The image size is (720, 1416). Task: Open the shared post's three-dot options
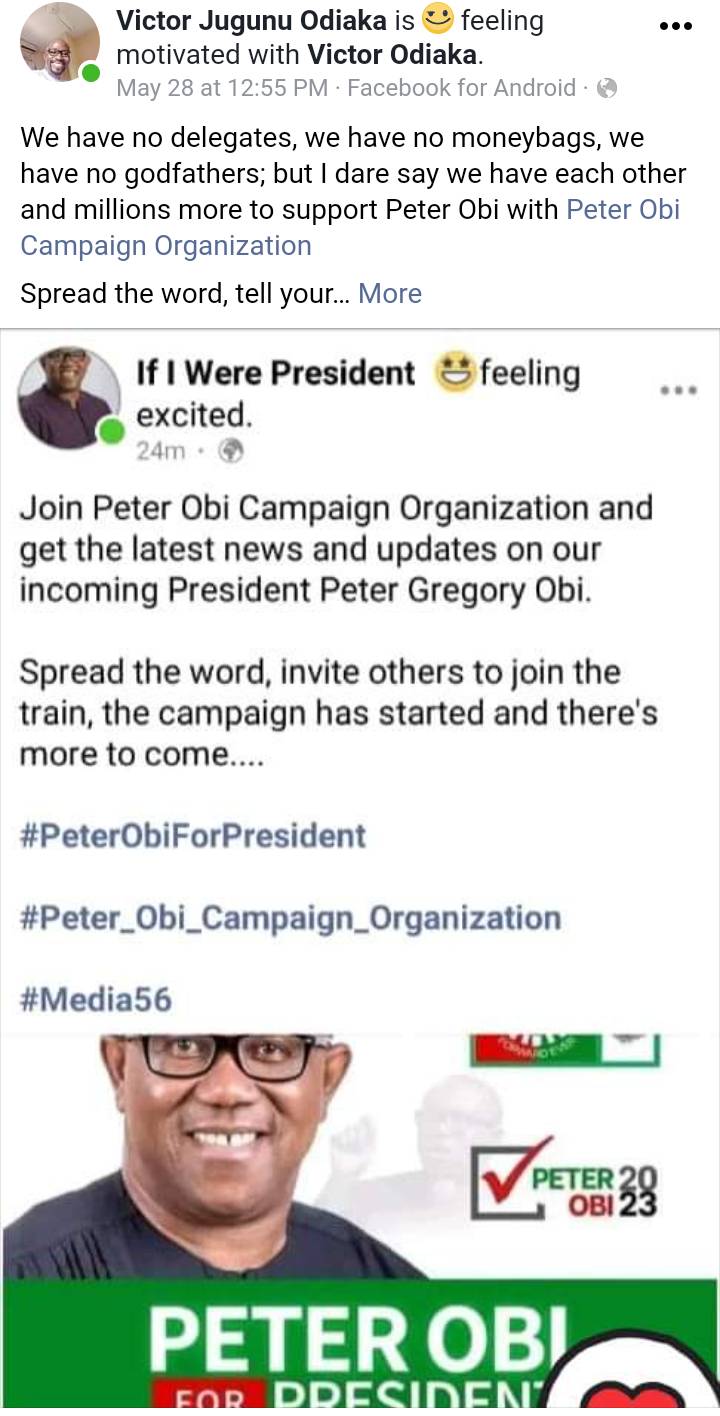[678, 389]
